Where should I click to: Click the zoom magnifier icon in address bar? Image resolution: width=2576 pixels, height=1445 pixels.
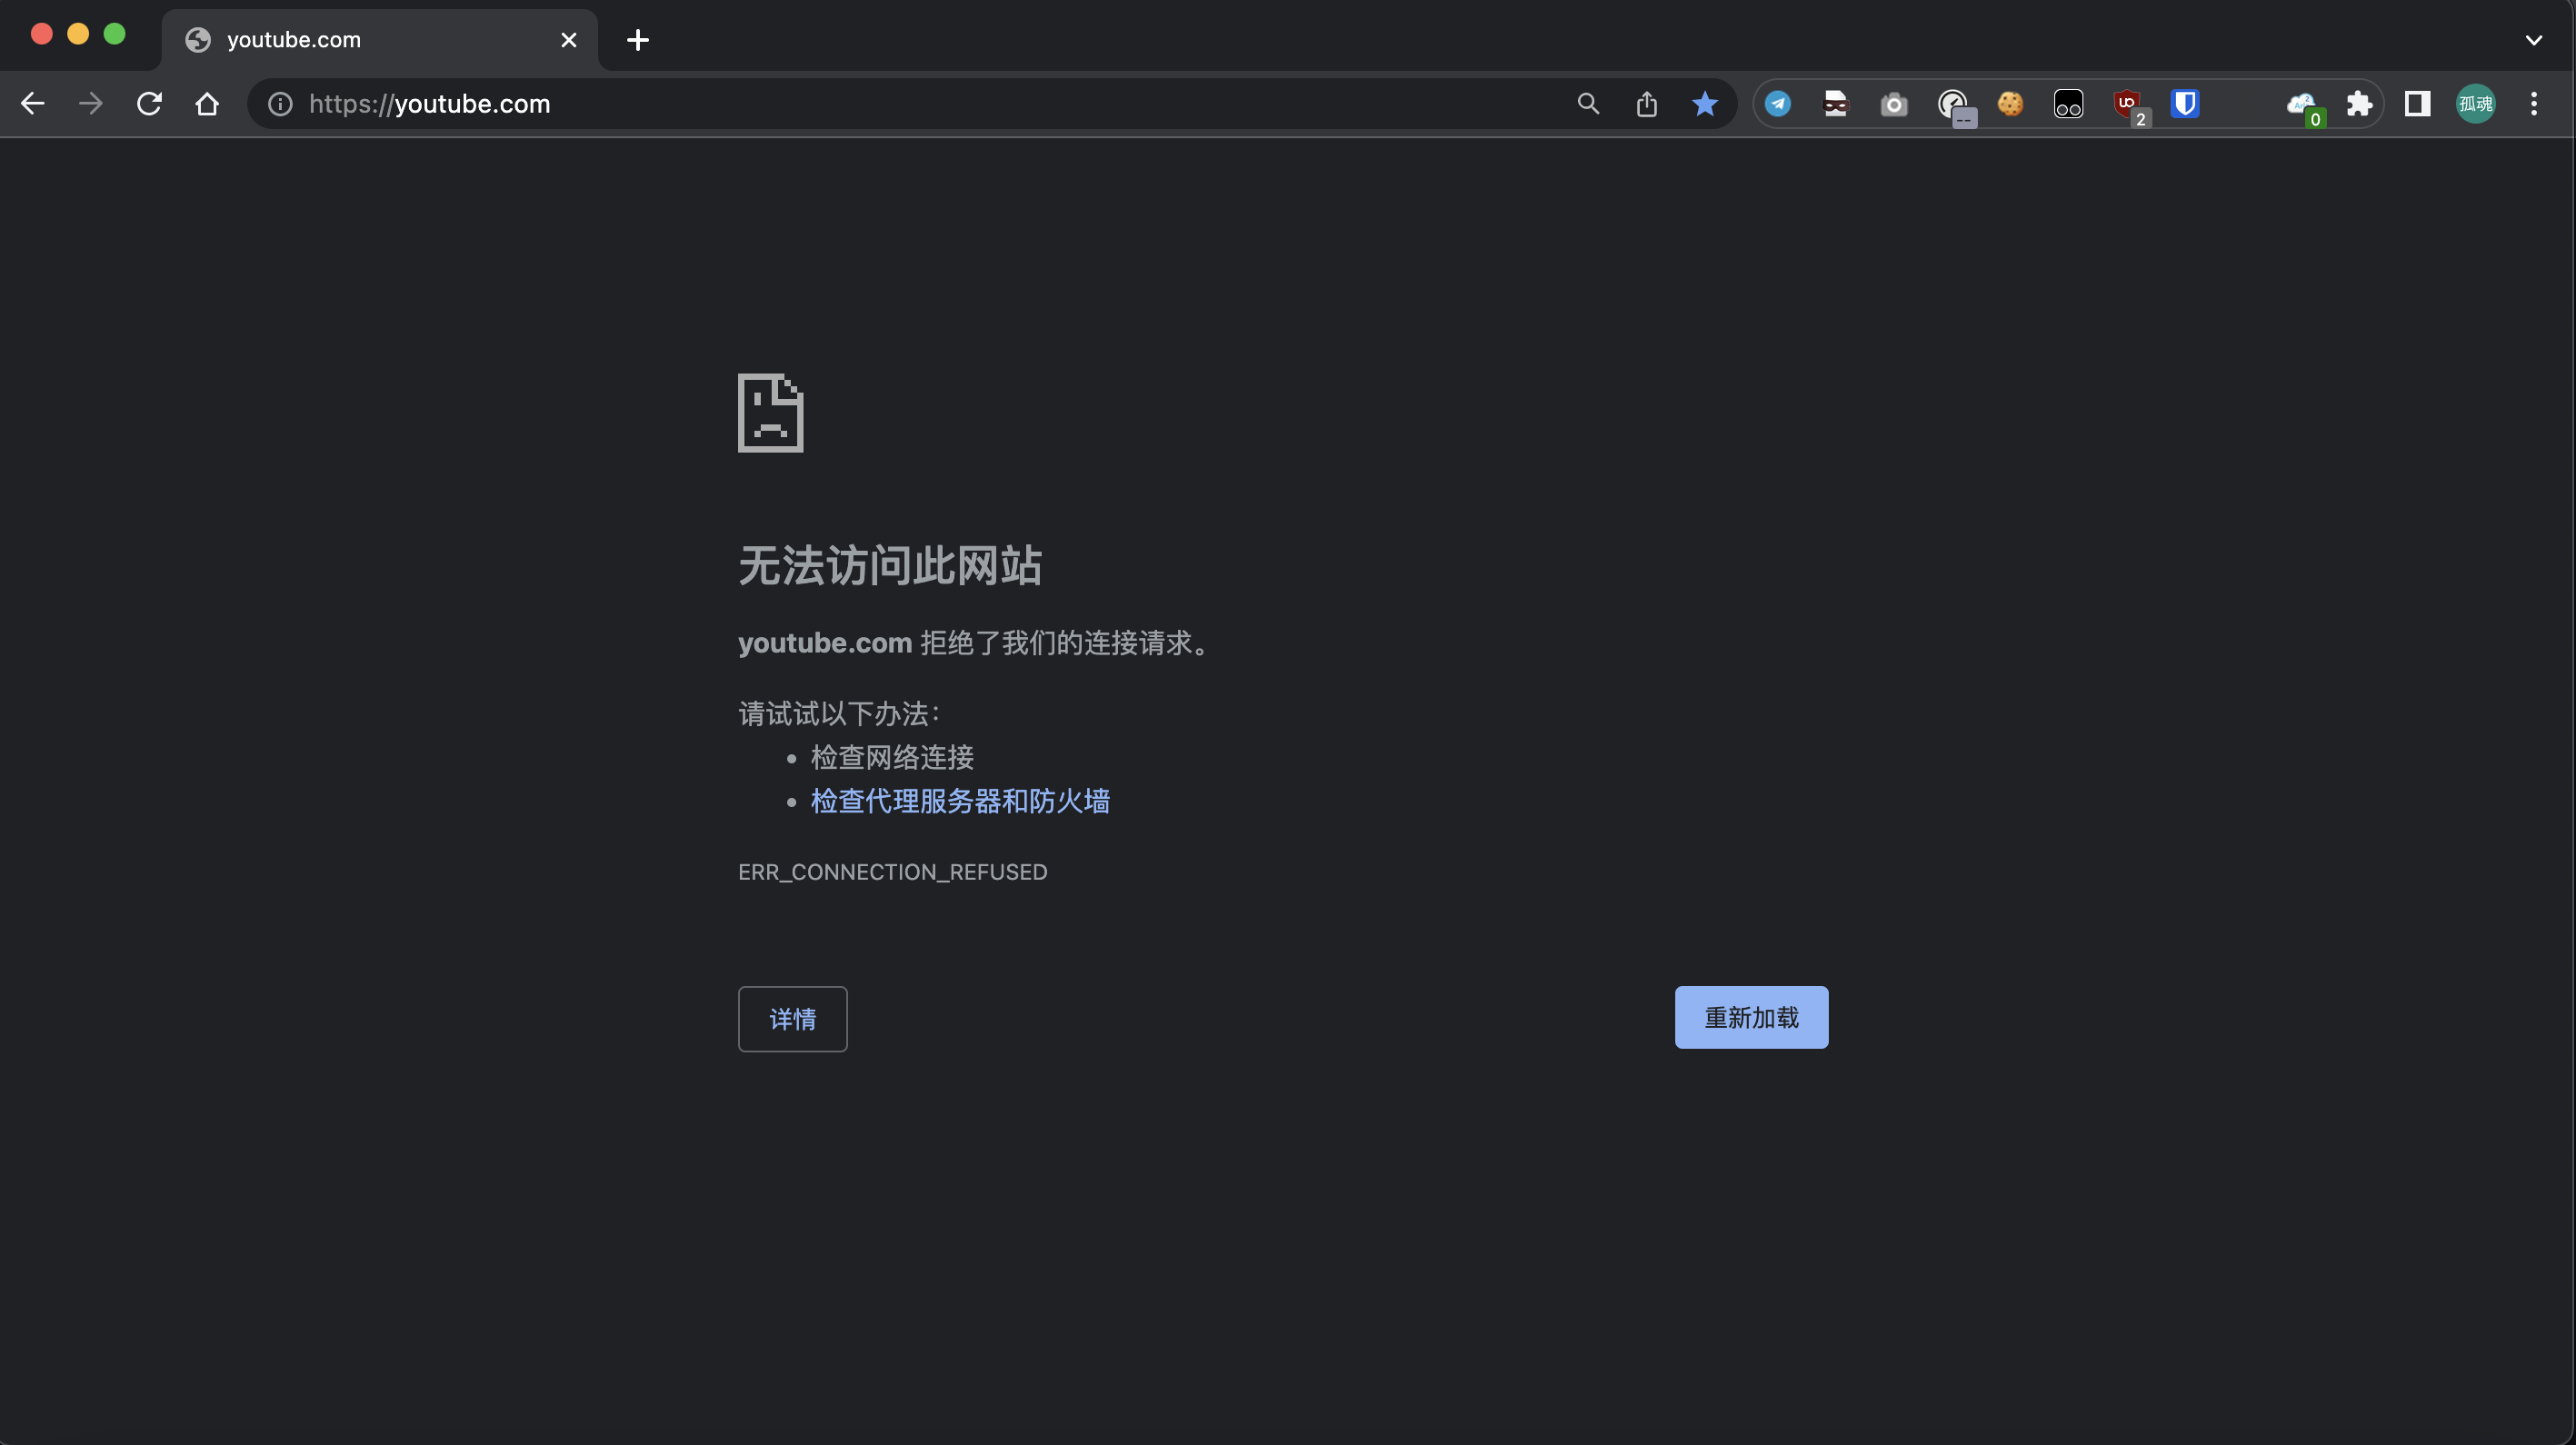tap(1588, 104)
